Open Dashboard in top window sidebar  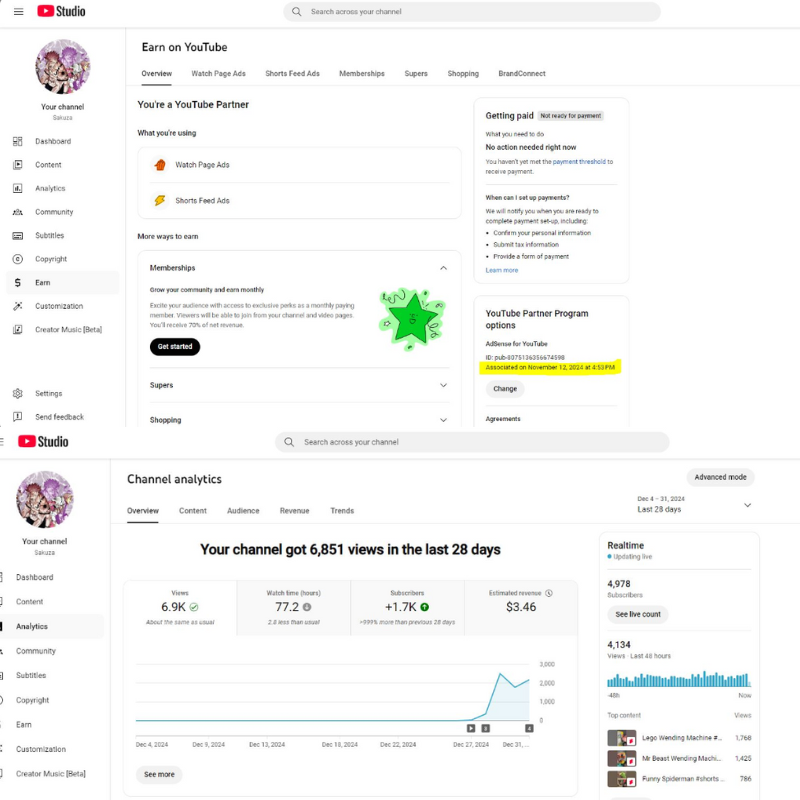pyautogui.click(x=53, y=141)
